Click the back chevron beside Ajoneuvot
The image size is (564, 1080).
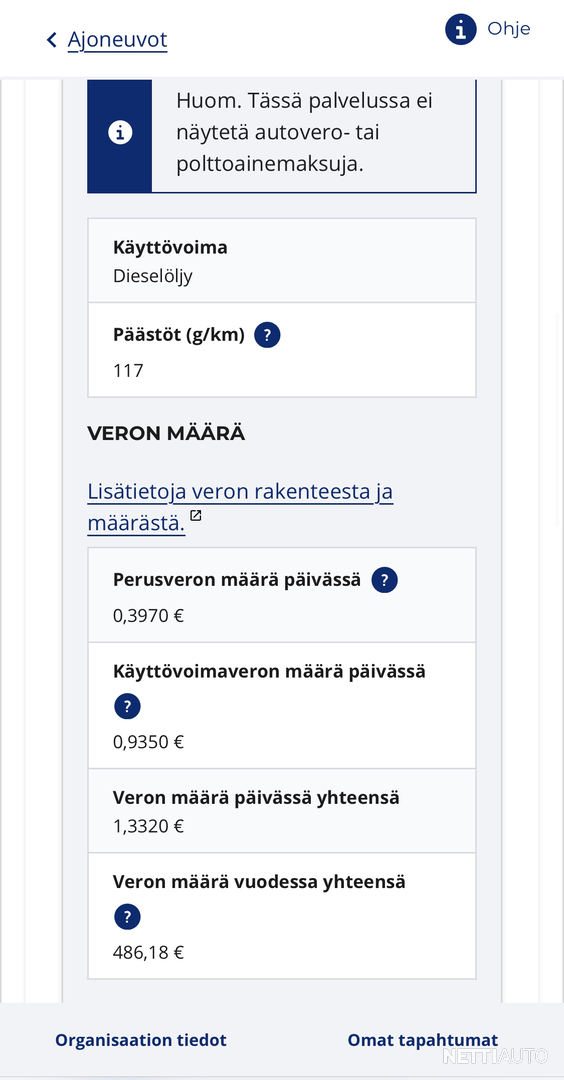52,40
